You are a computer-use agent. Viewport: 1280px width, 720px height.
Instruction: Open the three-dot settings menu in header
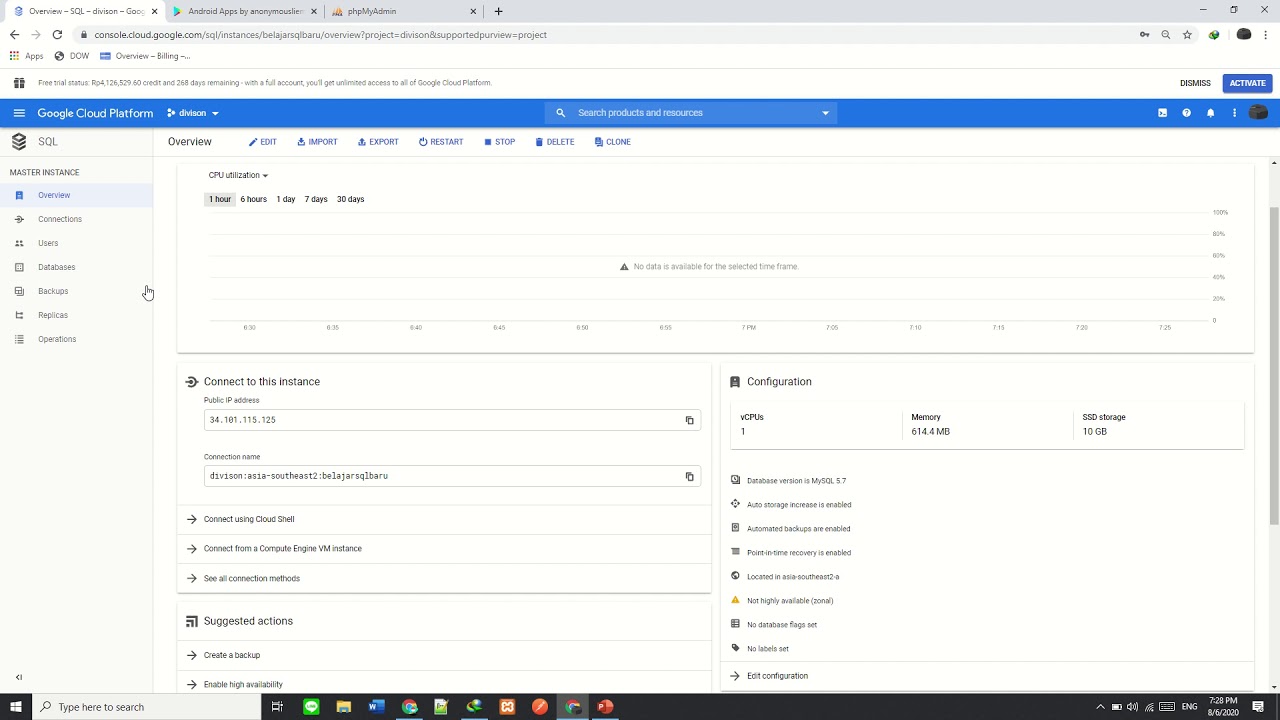(x=1234, y=113)
